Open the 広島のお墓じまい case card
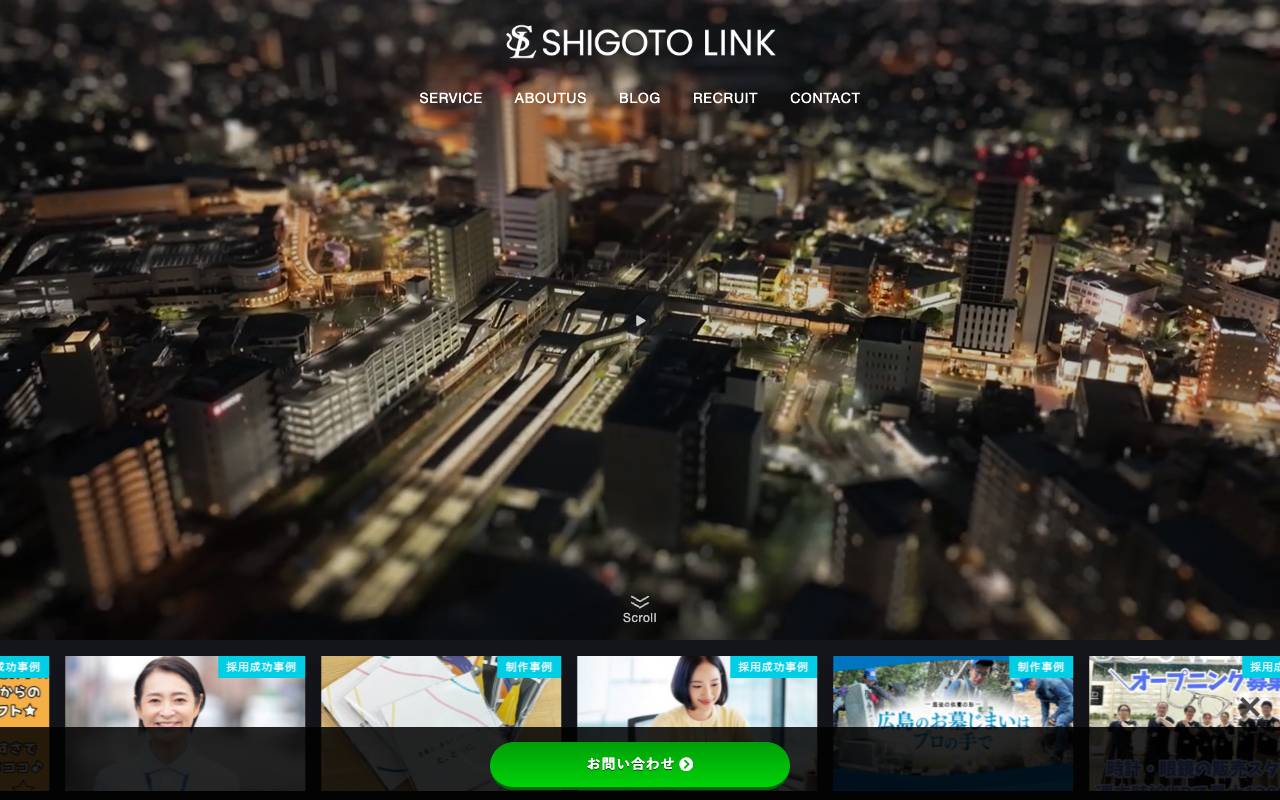The width and height of the screenshot is (1280, 800). click(953, 723)
